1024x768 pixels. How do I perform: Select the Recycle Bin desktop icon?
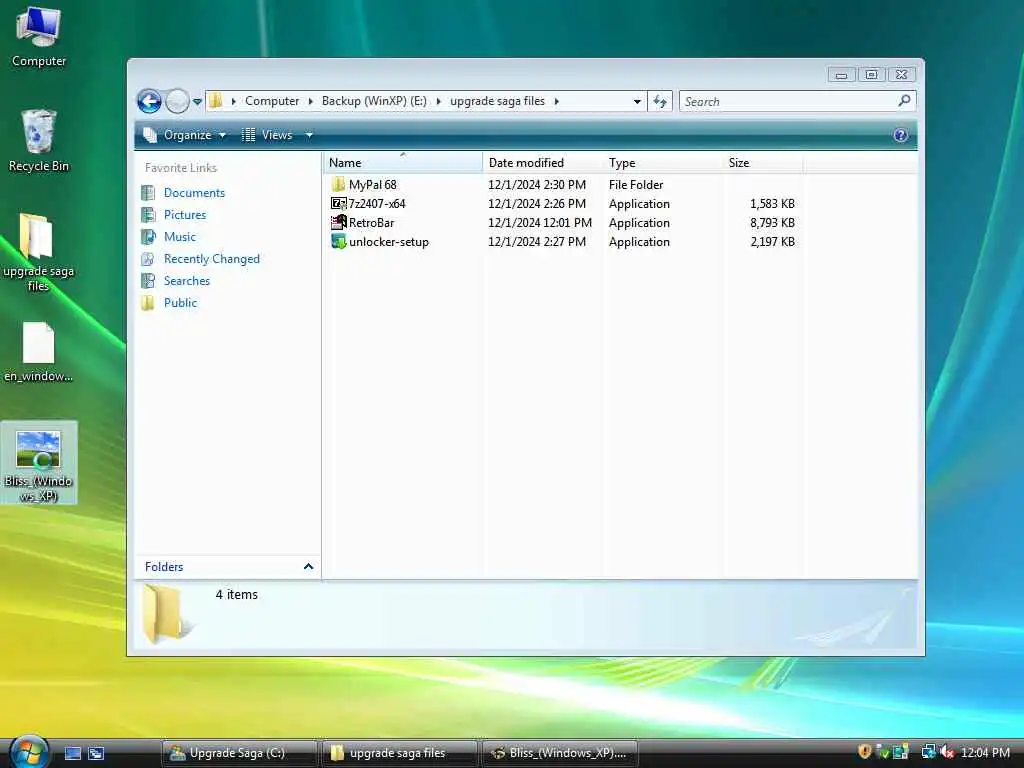[39, 140]
